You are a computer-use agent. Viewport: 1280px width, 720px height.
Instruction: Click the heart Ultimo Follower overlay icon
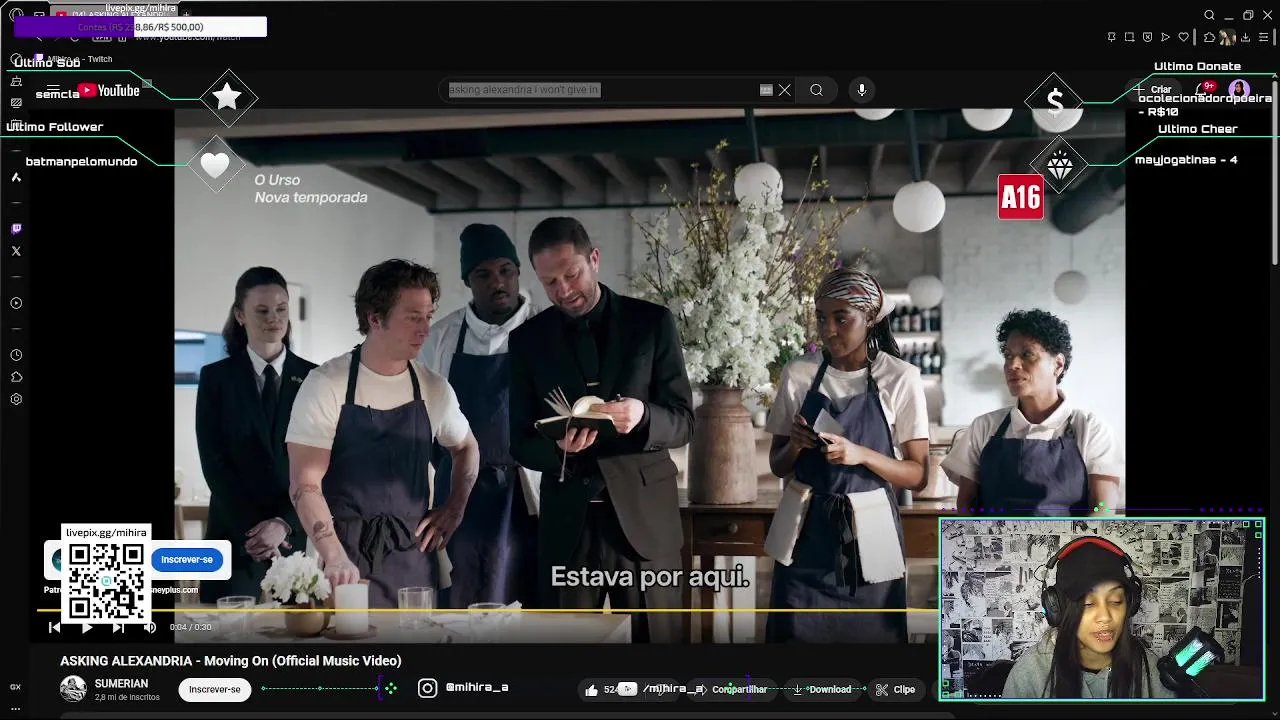[214, 166]
